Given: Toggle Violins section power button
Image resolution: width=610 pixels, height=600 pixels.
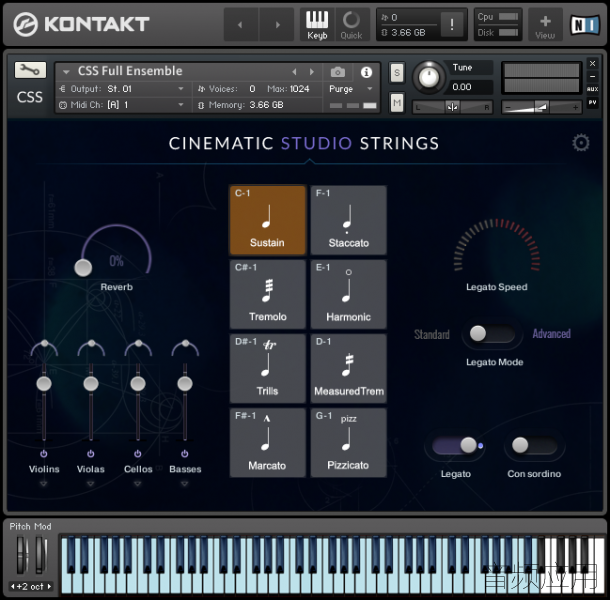Looking at the screenshot, I should [x=44, y=454].
